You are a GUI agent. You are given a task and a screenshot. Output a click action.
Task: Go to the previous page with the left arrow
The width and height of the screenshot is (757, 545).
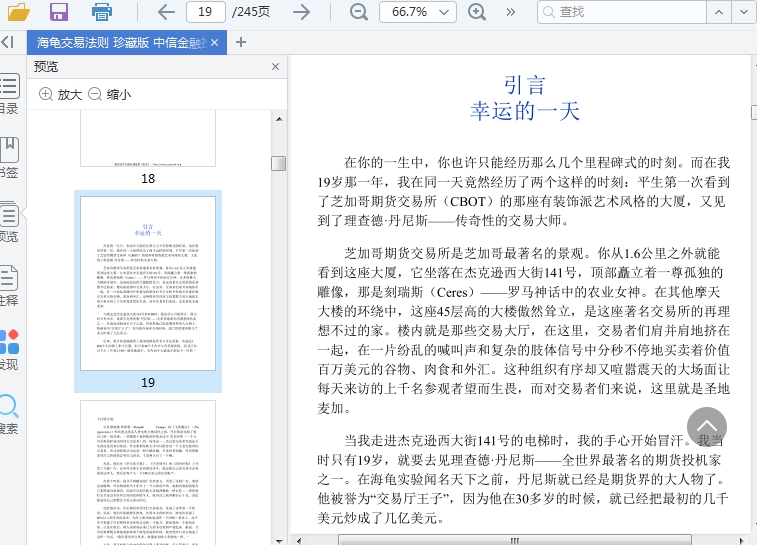click(166, 12)
